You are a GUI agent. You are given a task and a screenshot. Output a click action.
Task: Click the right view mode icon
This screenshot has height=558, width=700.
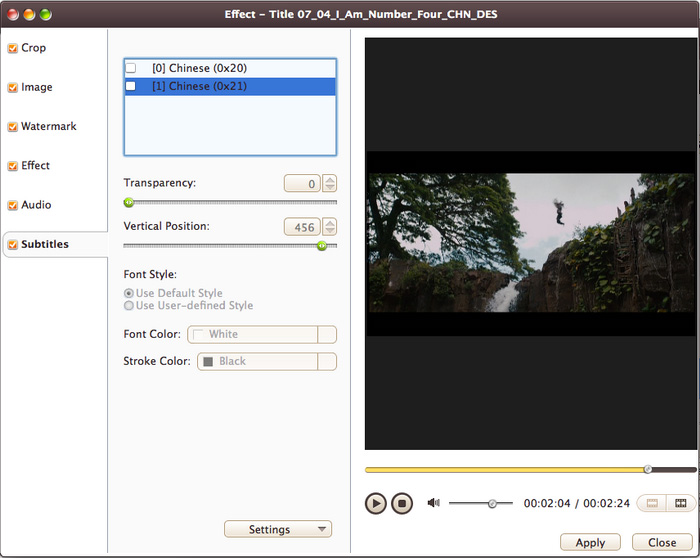point(681,503)
